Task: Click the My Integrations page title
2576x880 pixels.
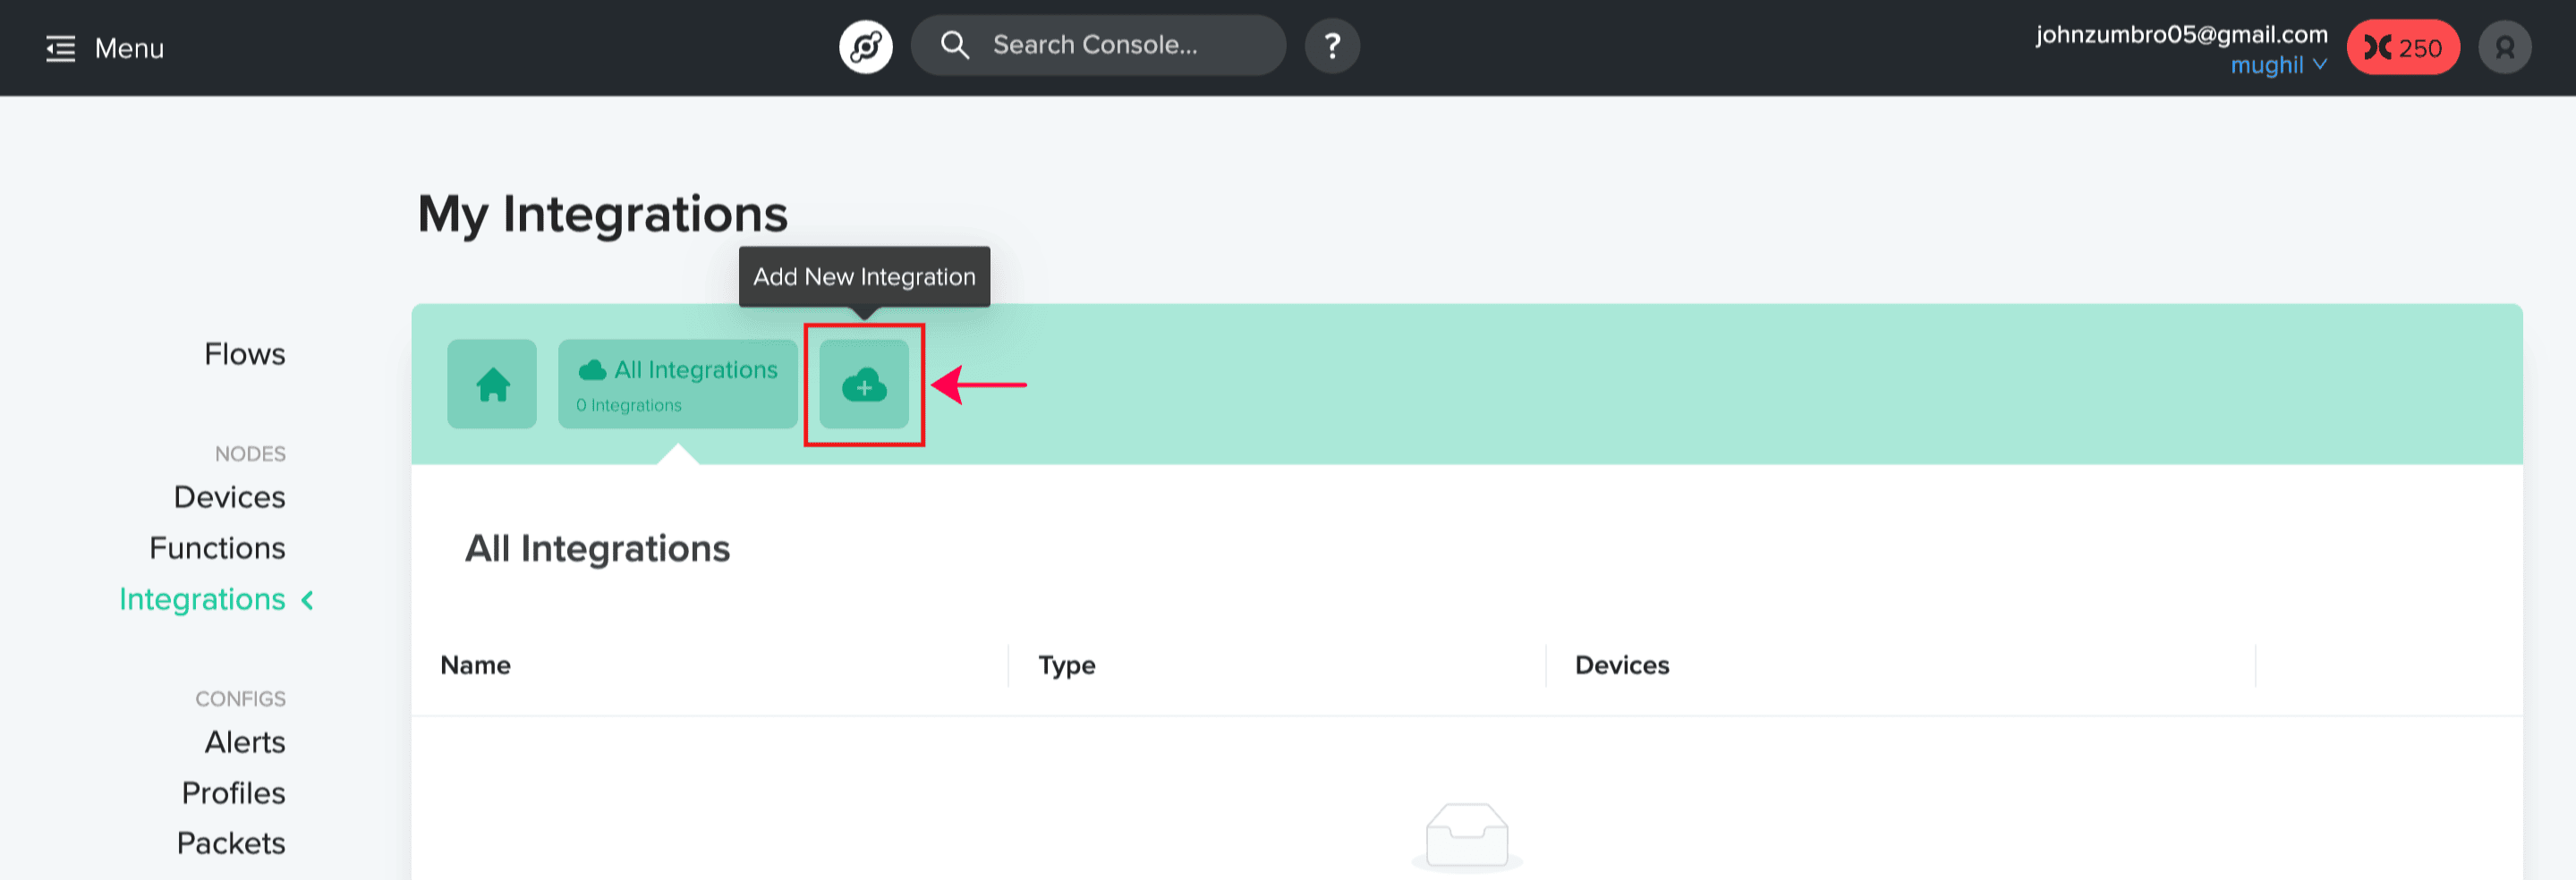Action: coord(602,215)
